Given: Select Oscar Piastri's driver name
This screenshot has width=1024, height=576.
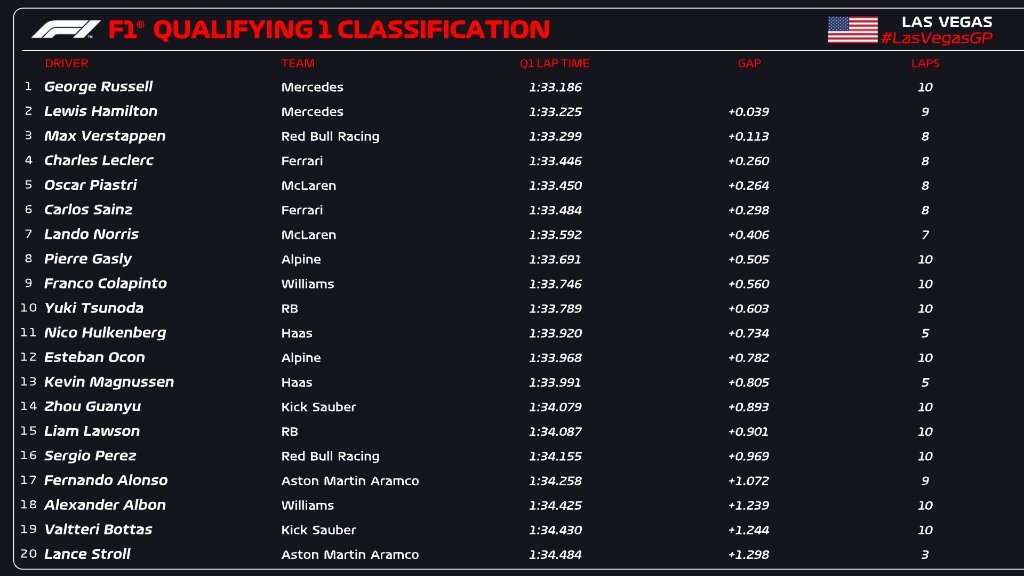Looking at the screenshot, I should point(90,185).
